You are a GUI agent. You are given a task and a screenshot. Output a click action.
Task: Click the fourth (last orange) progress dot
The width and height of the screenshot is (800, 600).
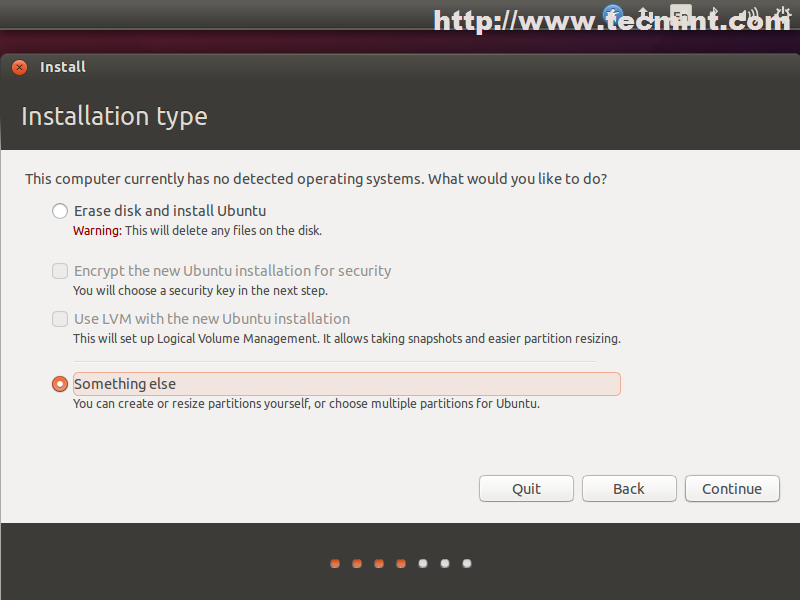click(401, 563)
